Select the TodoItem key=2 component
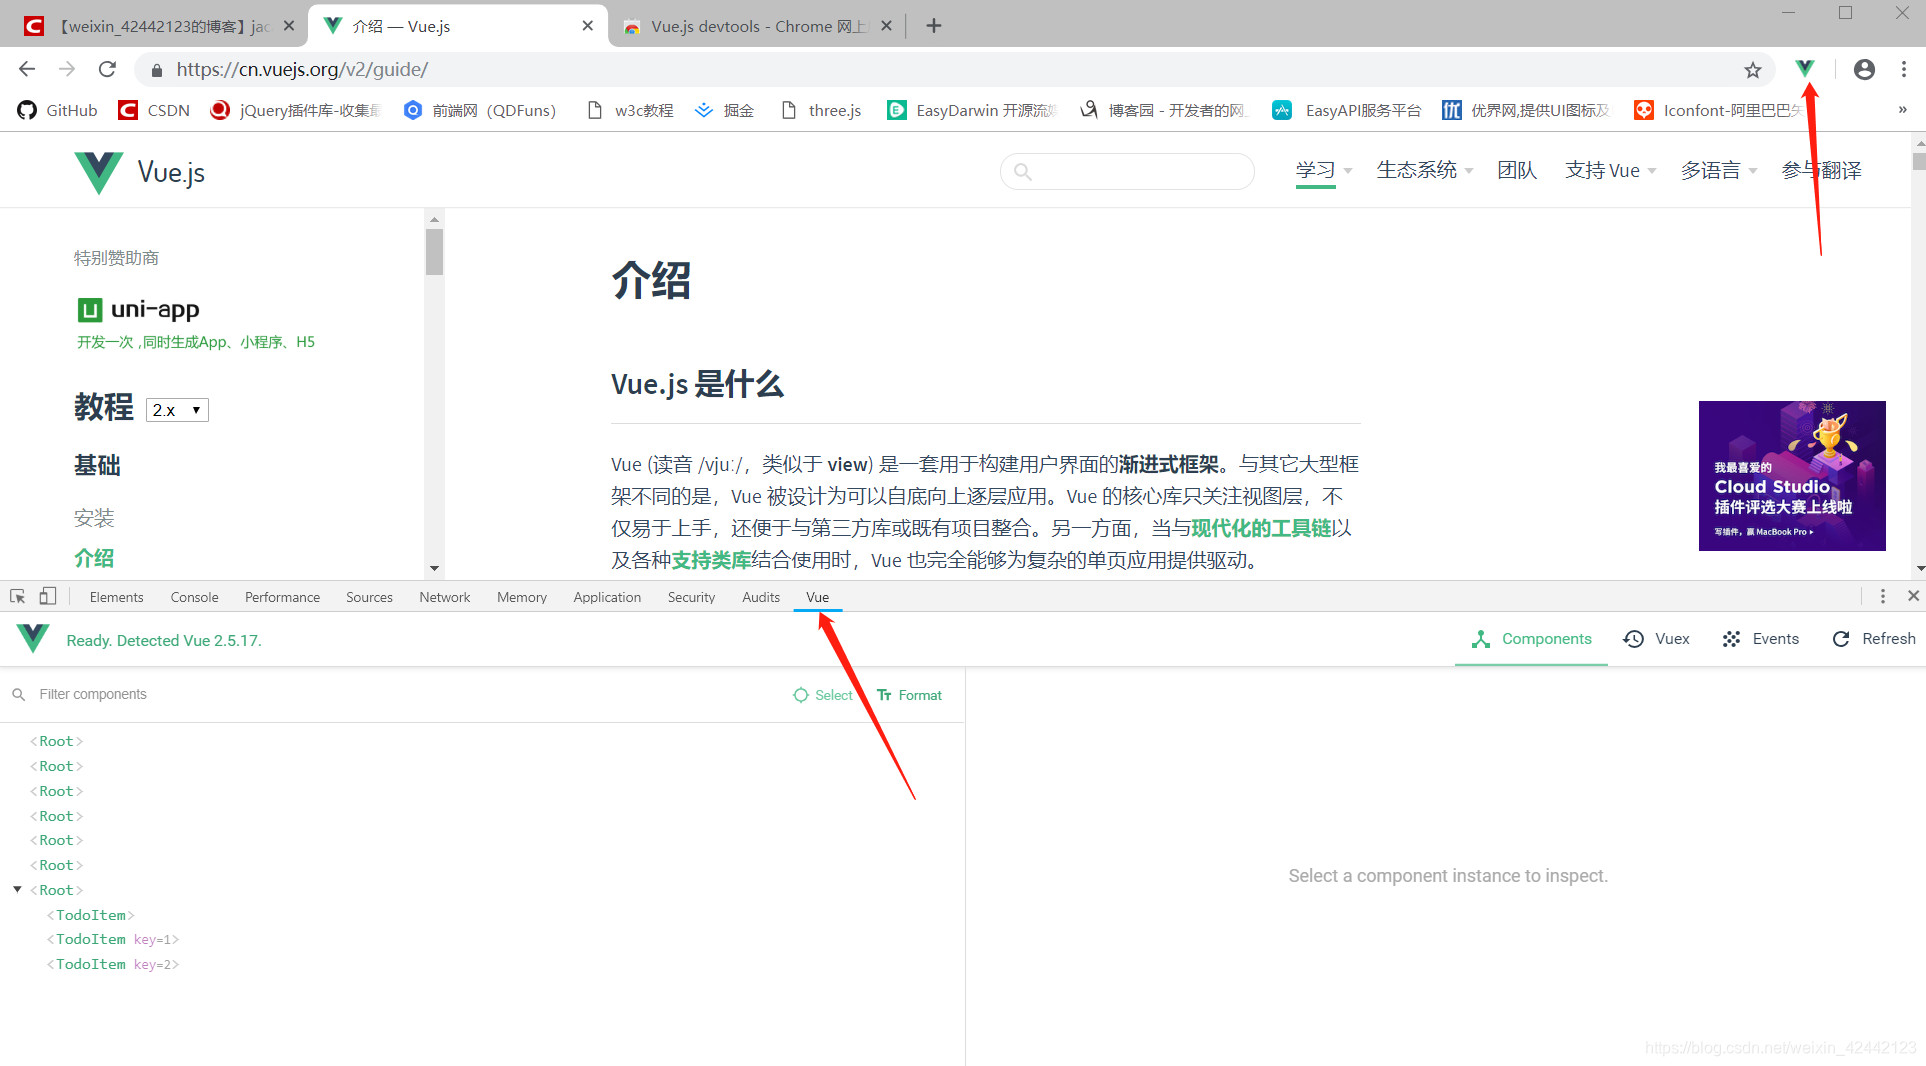This screenshot has height=1066, width=1926. (x=112, y=964)
